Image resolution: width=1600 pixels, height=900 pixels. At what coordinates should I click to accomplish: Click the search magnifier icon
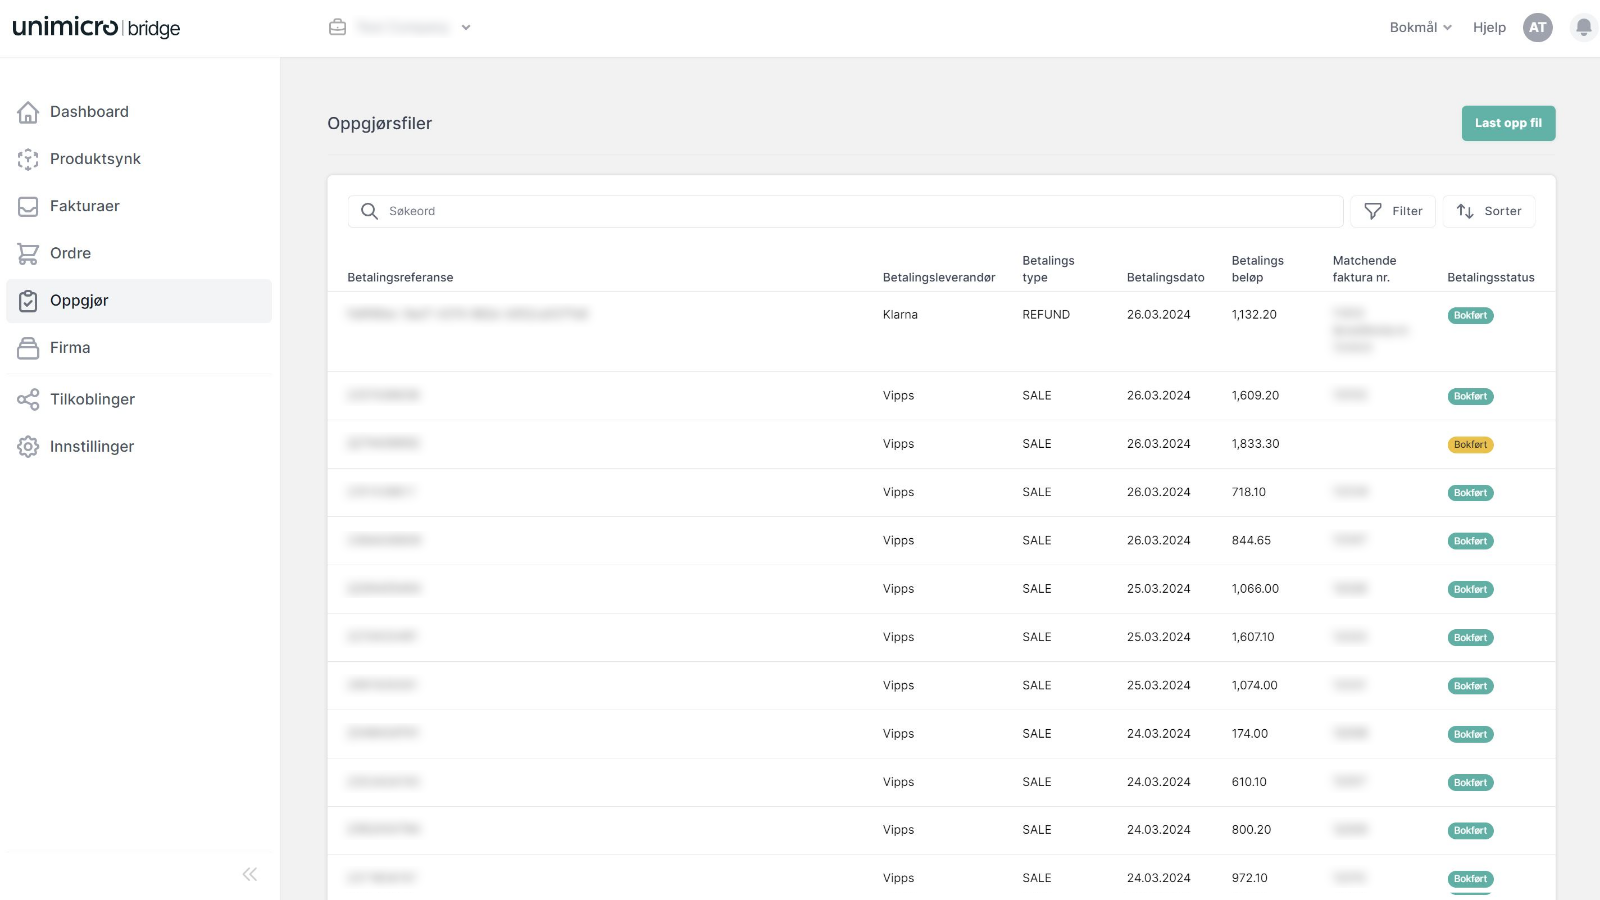coord(369,211)
